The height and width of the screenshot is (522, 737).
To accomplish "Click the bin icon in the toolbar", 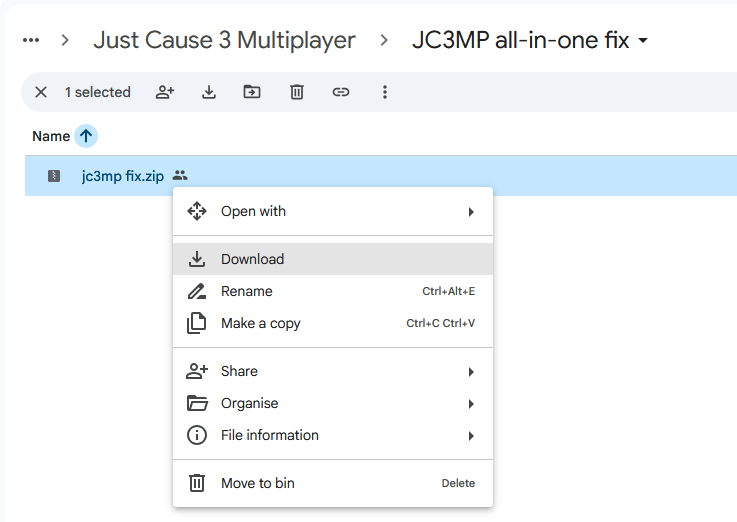I will tap(297, 92).
